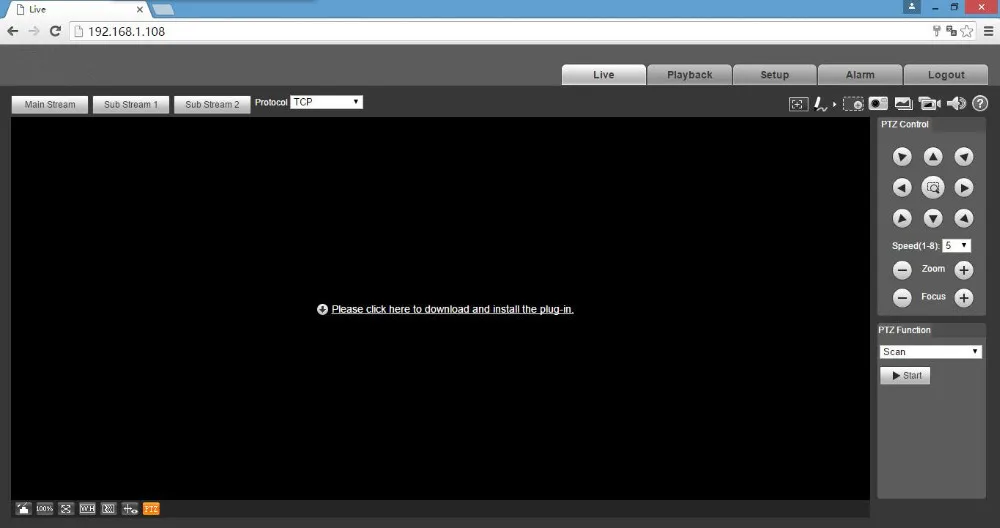Decrease focus with the minus button
Image resolution: width=1000 pixels, height=528 pixels.
point(902,297)
